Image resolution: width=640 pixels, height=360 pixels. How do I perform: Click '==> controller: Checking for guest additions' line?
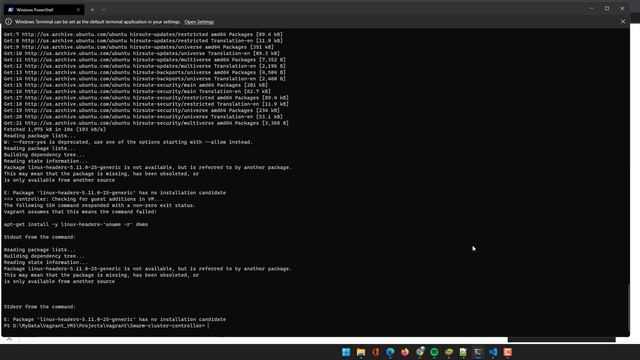[82, 199]
